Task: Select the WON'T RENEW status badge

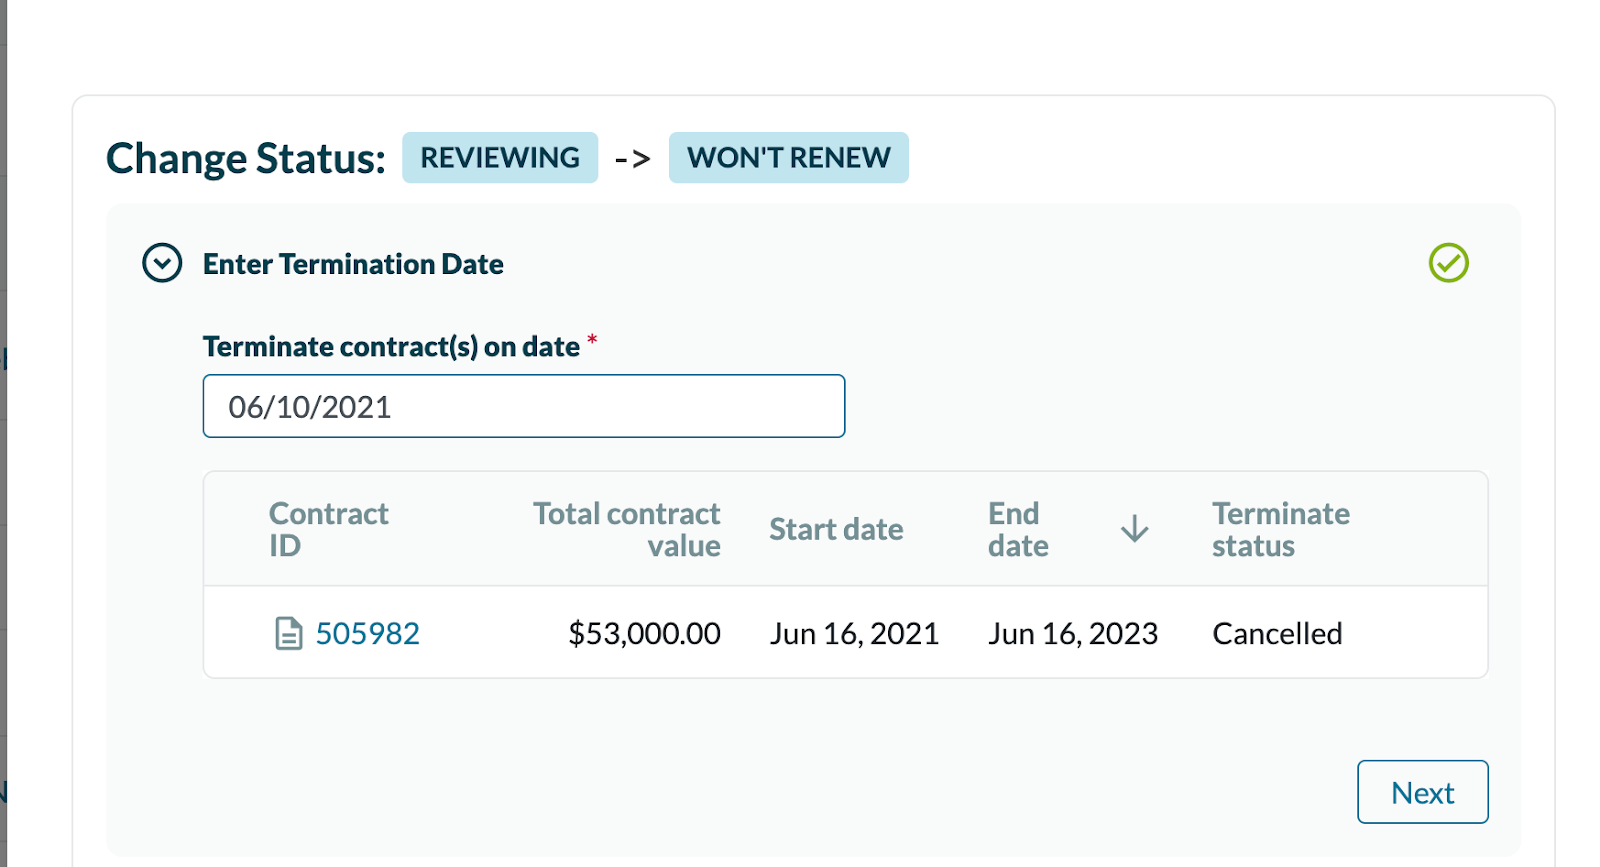Action: click(x=788, y=158)
